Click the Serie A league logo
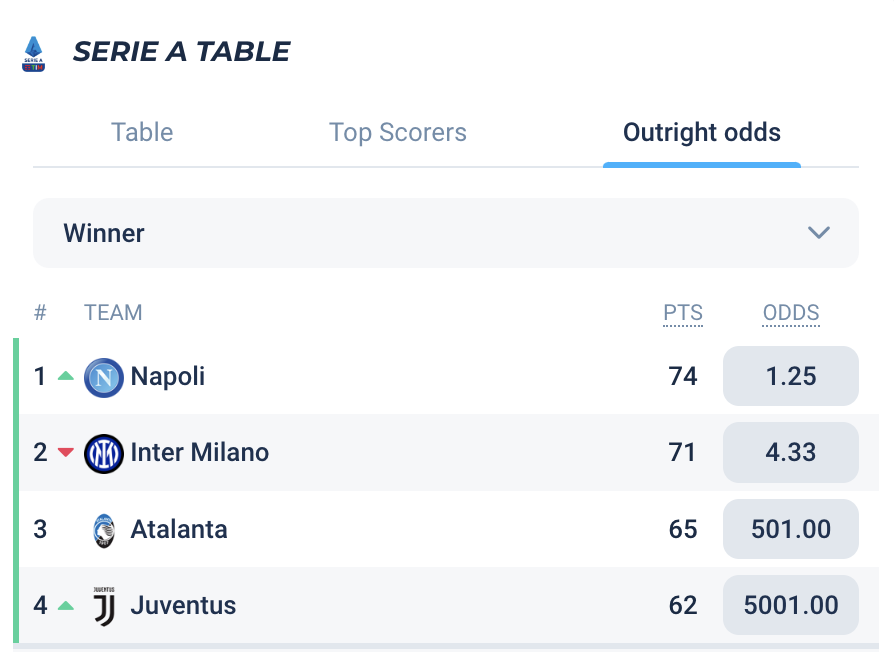Screen dimensions: 894x652 34,54
